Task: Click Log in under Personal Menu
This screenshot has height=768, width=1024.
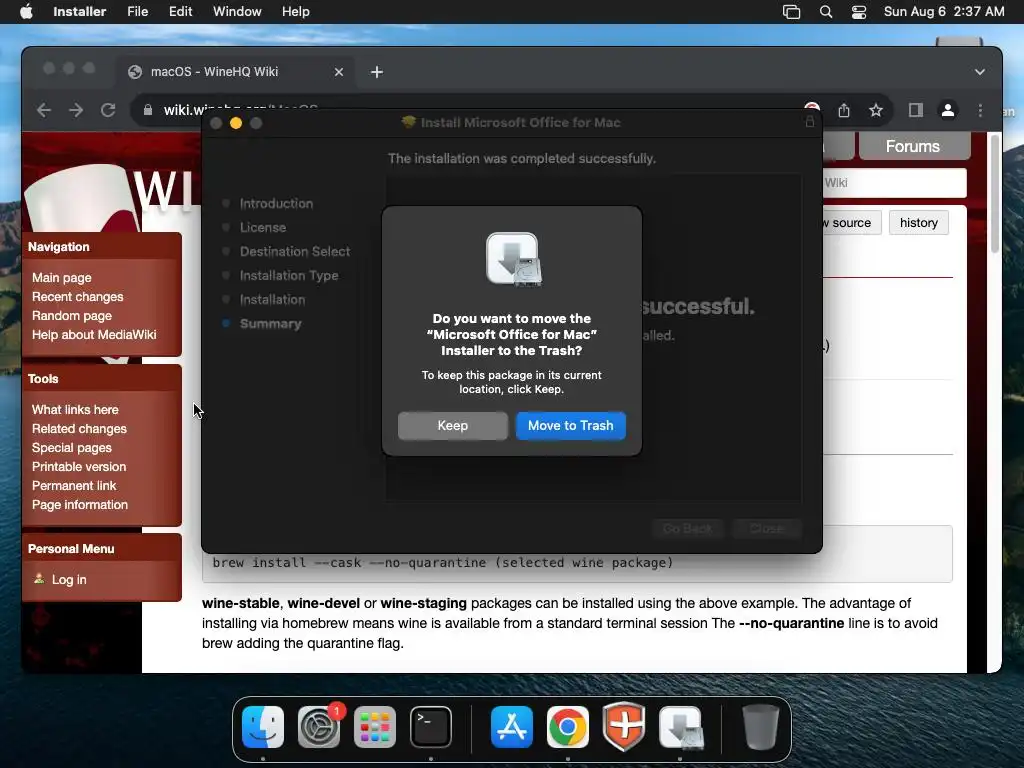Action: coord(69,579)
